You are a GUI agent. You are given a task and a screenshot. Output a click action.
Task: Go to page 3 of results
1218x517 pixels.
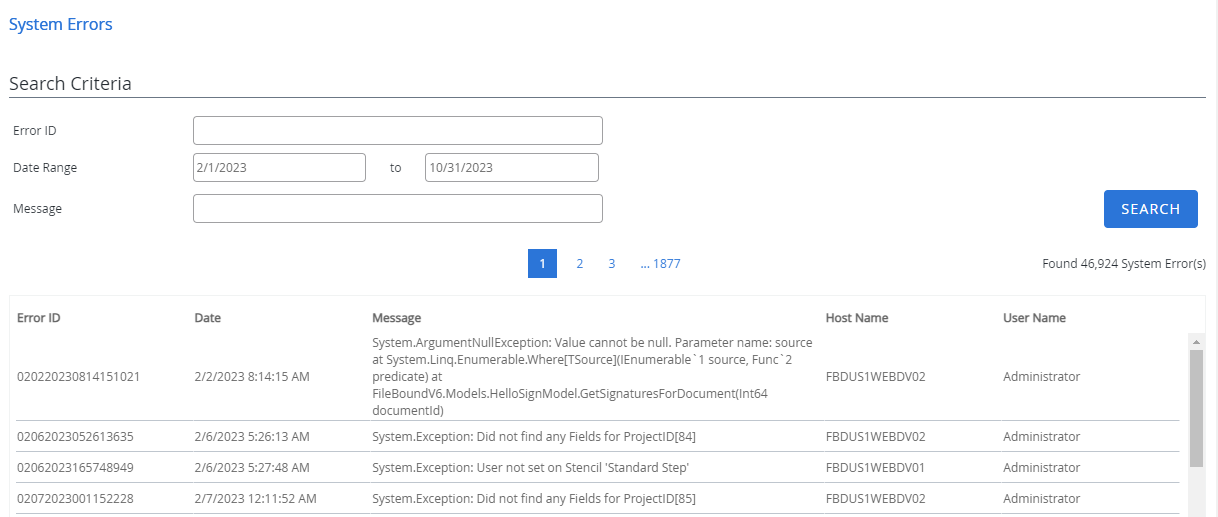click(611, 264)
